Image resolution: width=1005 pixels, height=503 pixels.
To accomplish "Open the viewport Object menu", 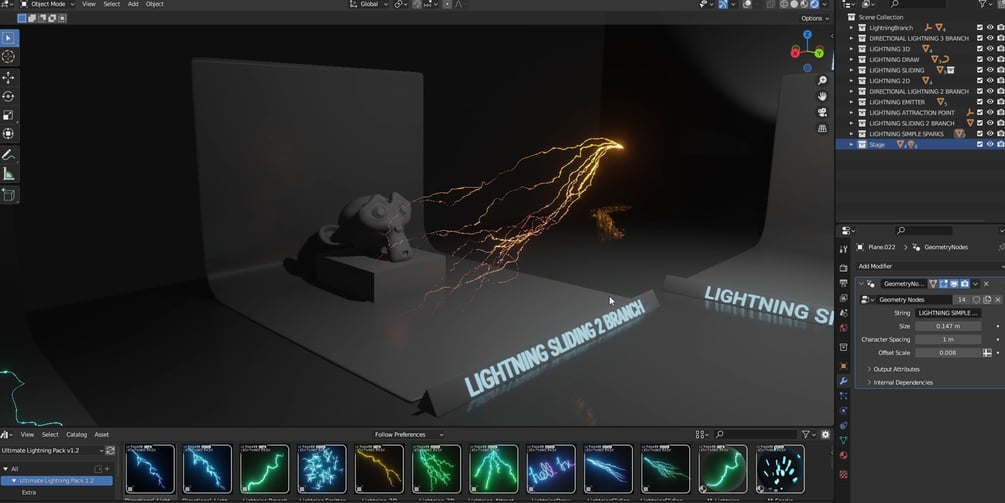I will pyautogui.click(x=154, y=4).
